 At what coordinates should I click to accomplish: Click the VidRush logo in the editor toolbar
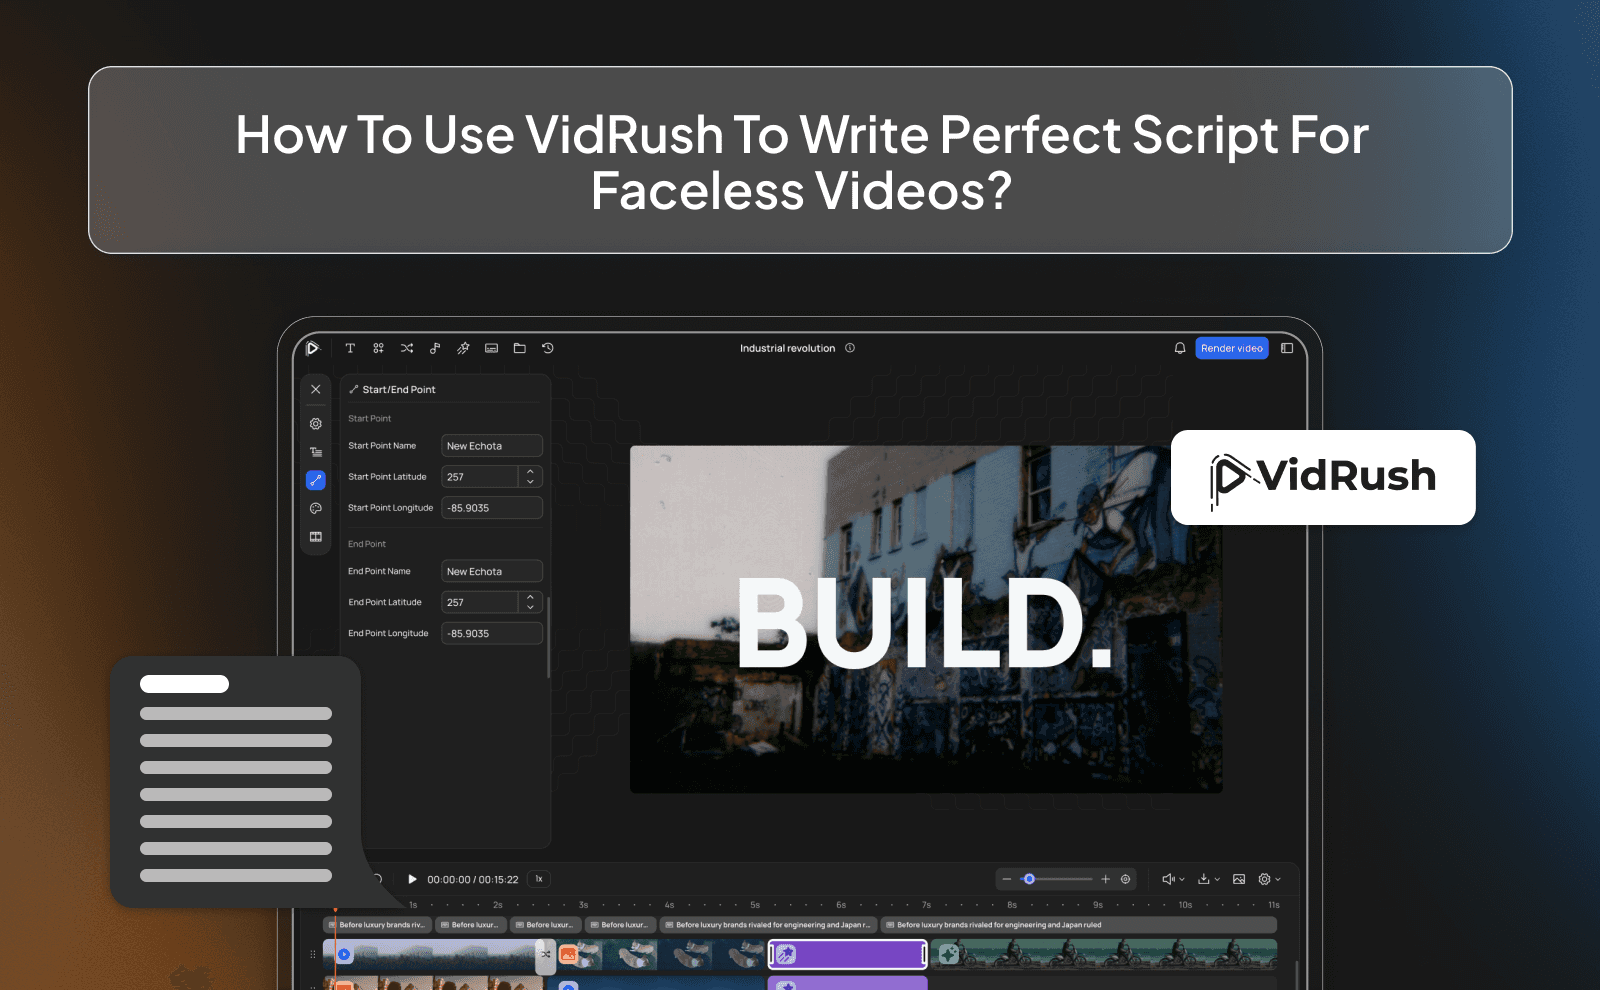312,348
